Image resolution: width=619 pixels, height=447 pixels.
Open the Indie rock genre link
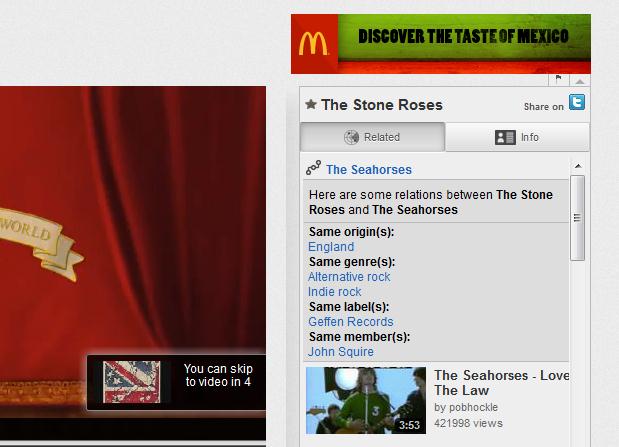pos(334,292)
